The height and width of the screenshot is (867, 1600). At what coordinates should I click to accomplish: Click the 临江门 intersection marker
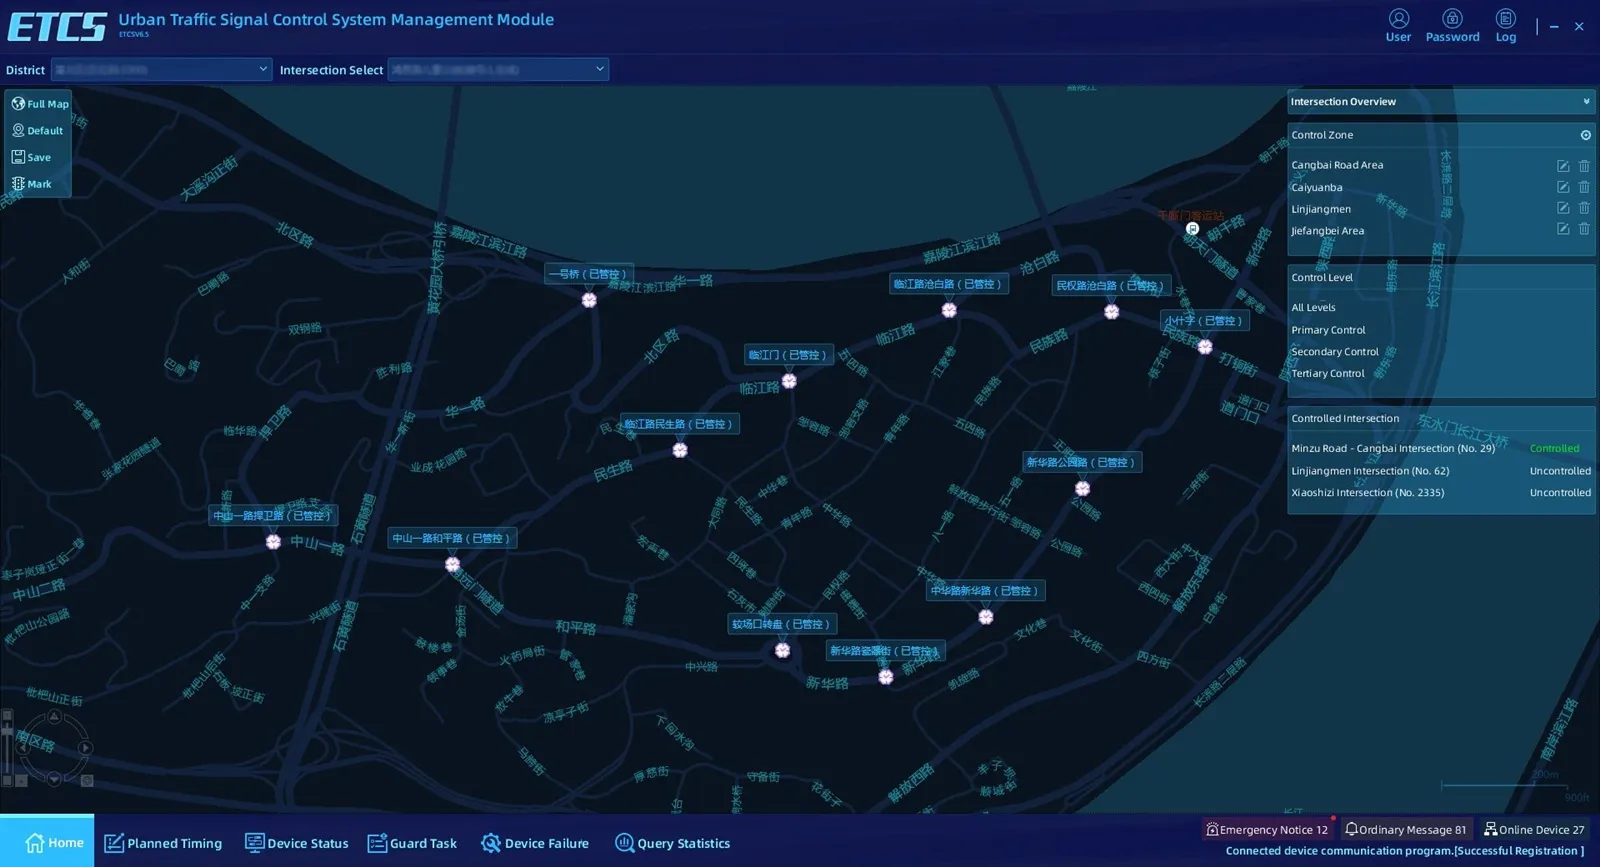tap(789, 381)
